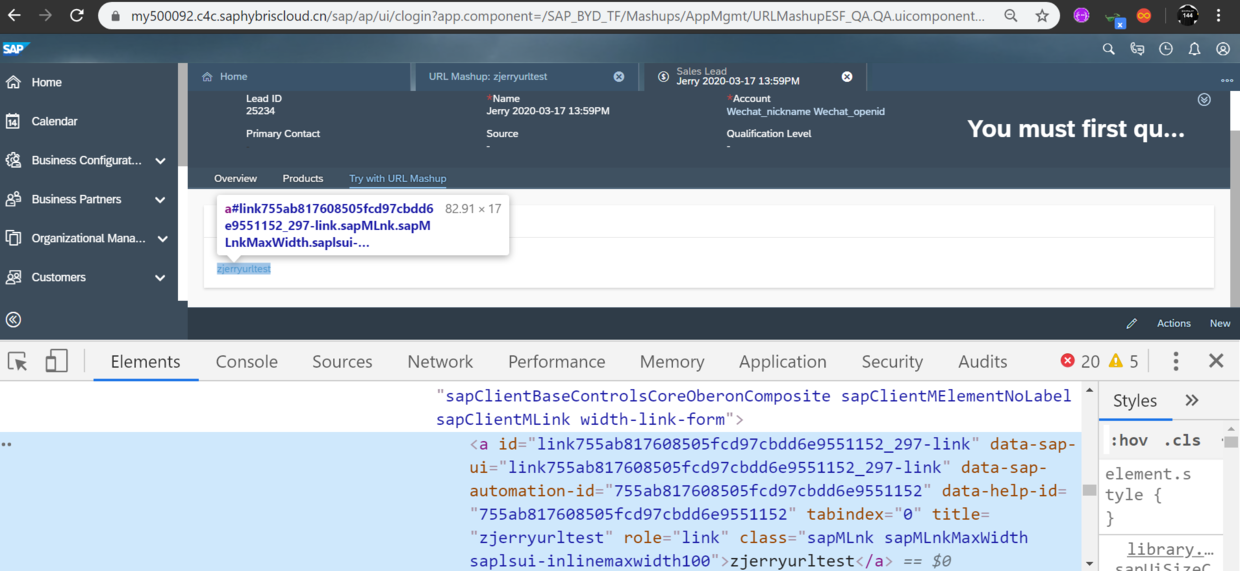The width and height of the screenshot is (1240, 571).
Task: Toggle :hov element state panel
Action: pos(1128,441)
